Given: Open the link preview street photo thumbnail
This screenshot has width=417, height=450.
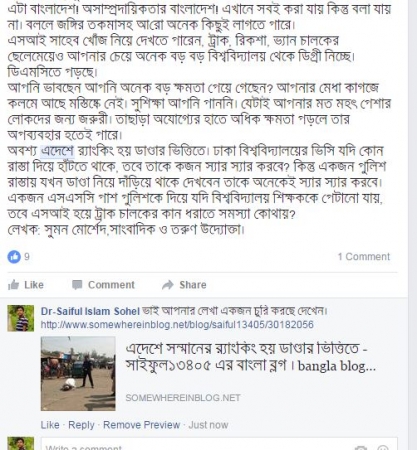Looking at the screenshot, I should (x=78, y=373).
